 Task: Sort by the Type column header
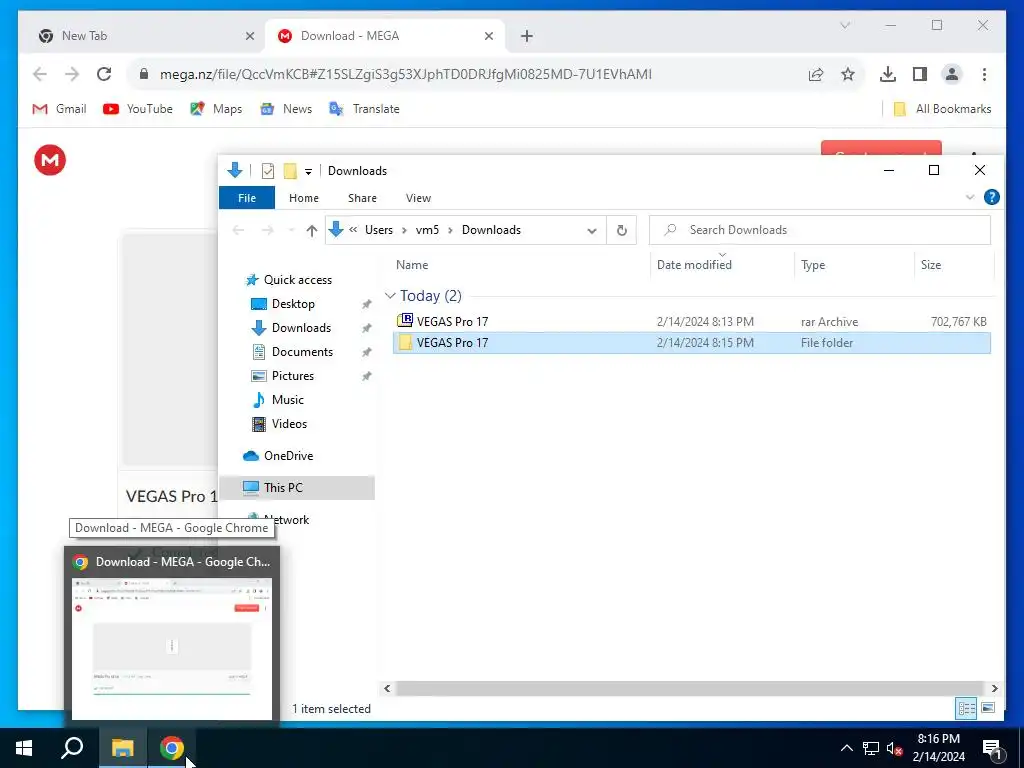point(813,265)
